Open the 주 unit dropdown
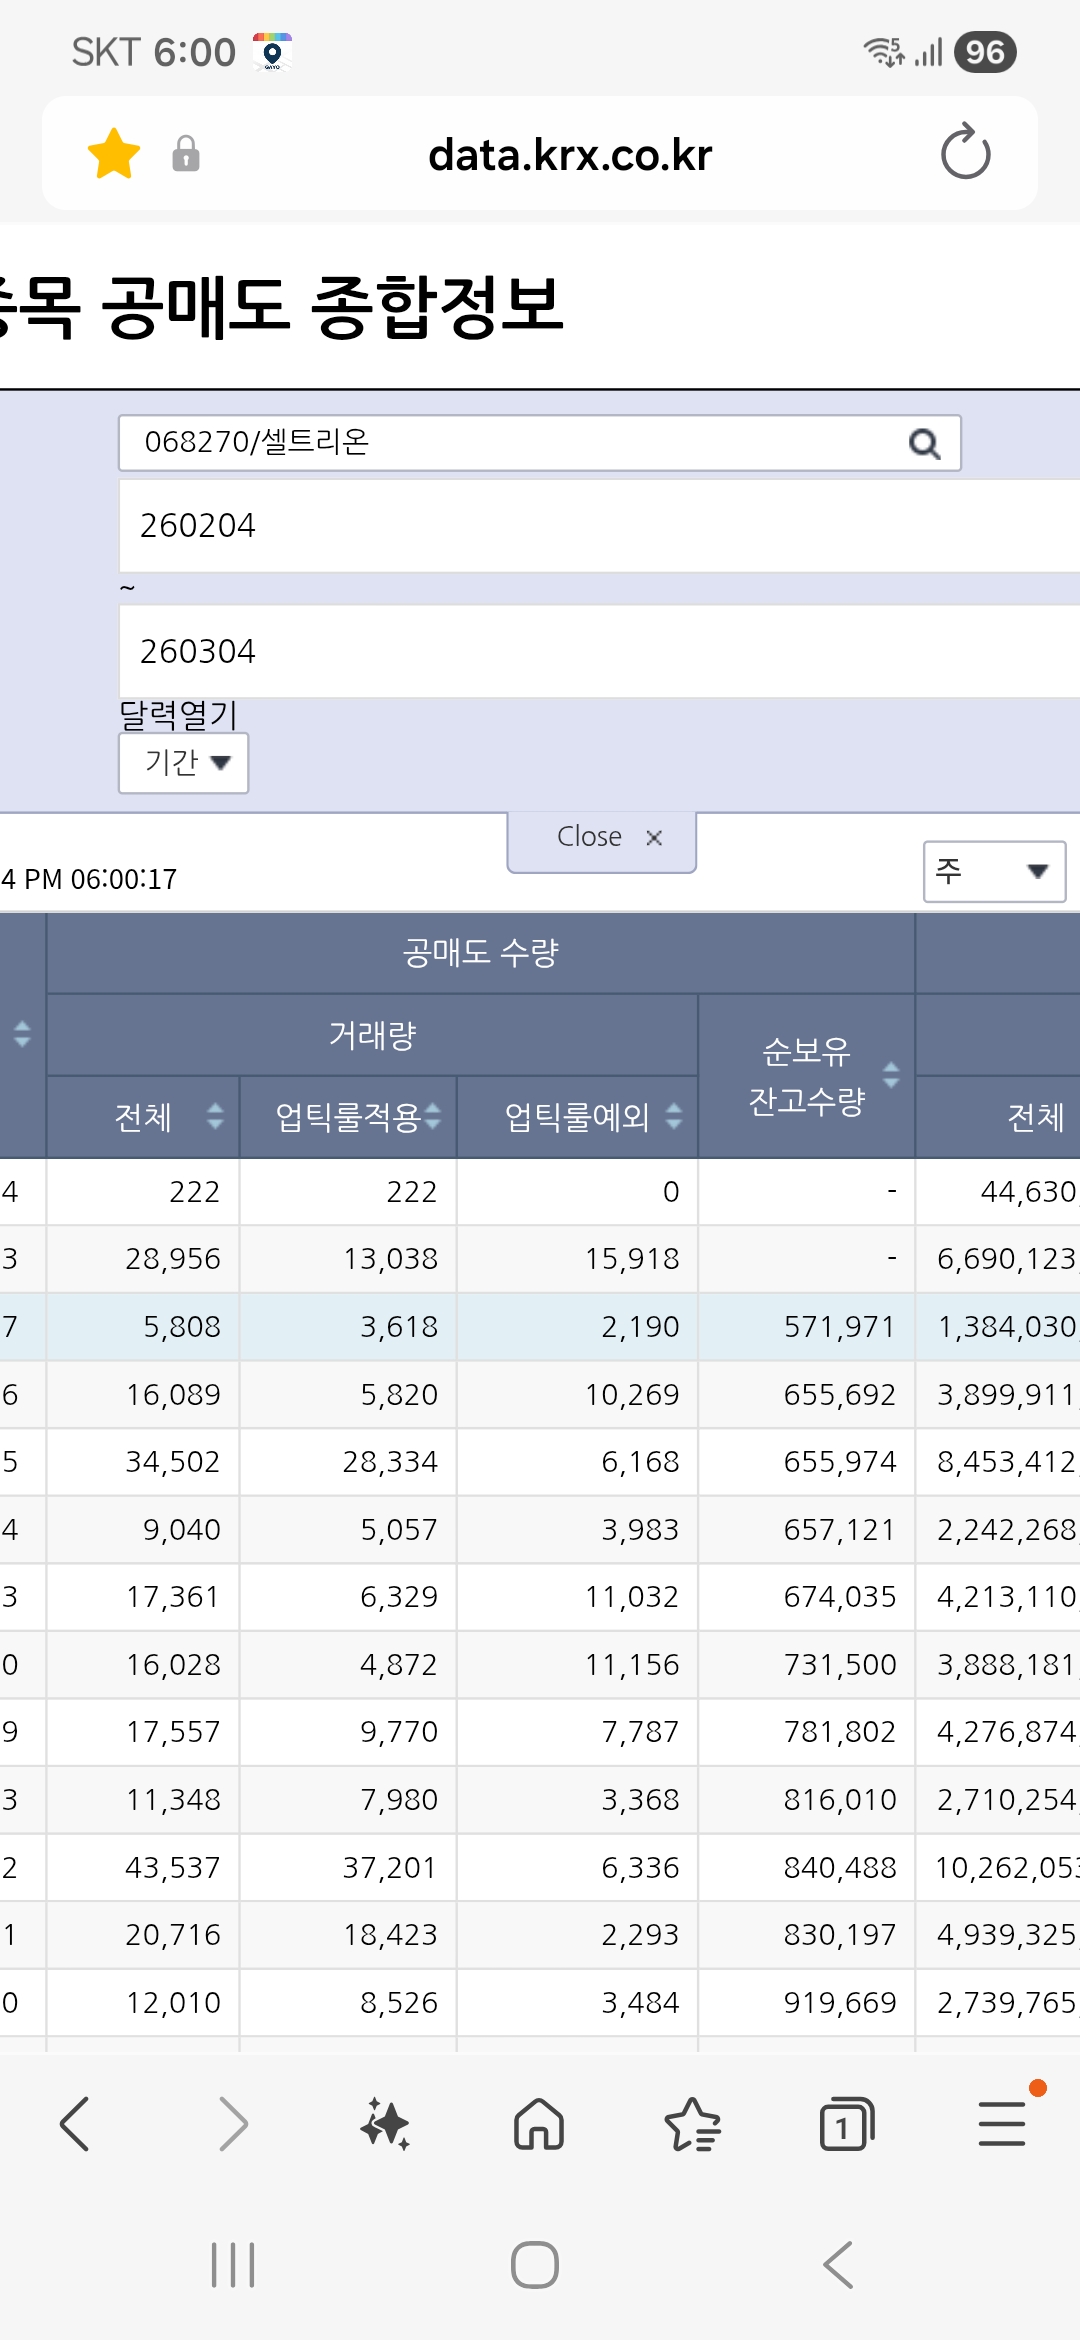Viewport: 1080px width, 2340px height. pos(993,871)
